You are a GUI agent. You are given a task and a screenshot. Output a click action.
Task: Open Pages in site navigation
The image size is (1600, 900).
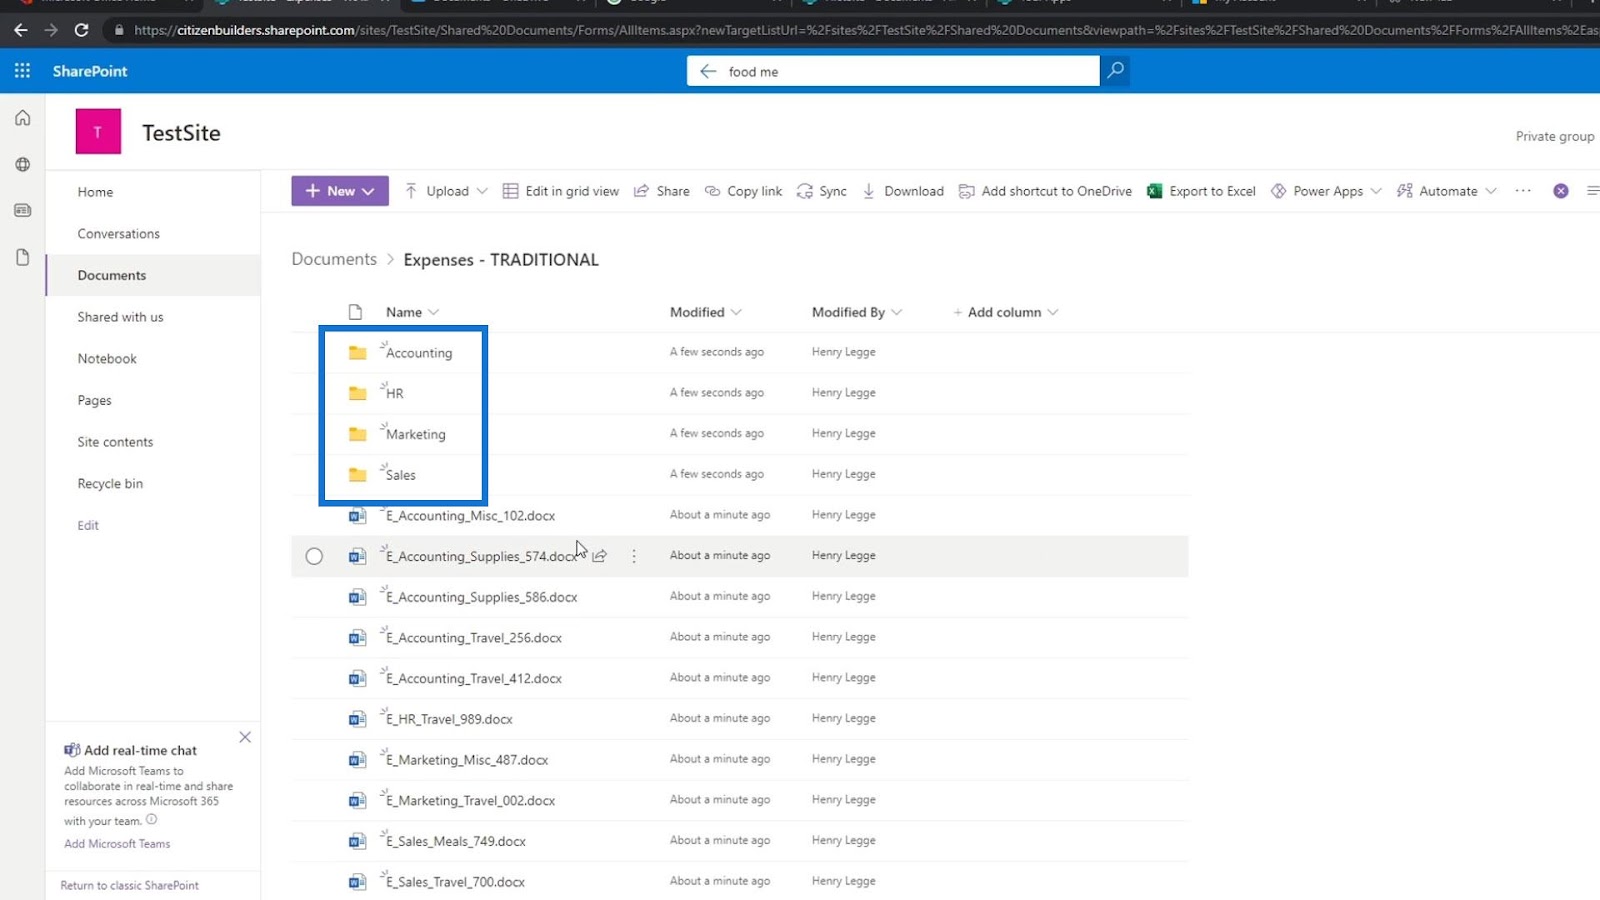95,400
